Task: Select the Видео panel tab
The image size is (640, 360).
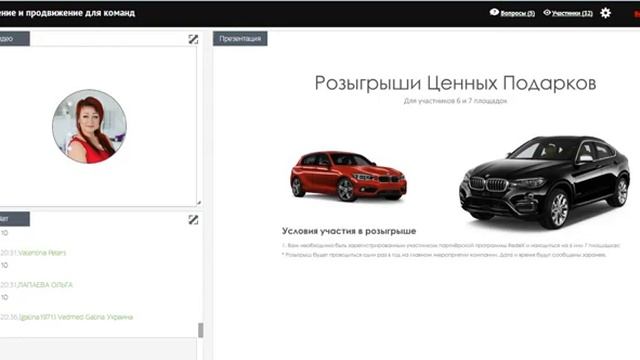Action: (x=14, y=39)
